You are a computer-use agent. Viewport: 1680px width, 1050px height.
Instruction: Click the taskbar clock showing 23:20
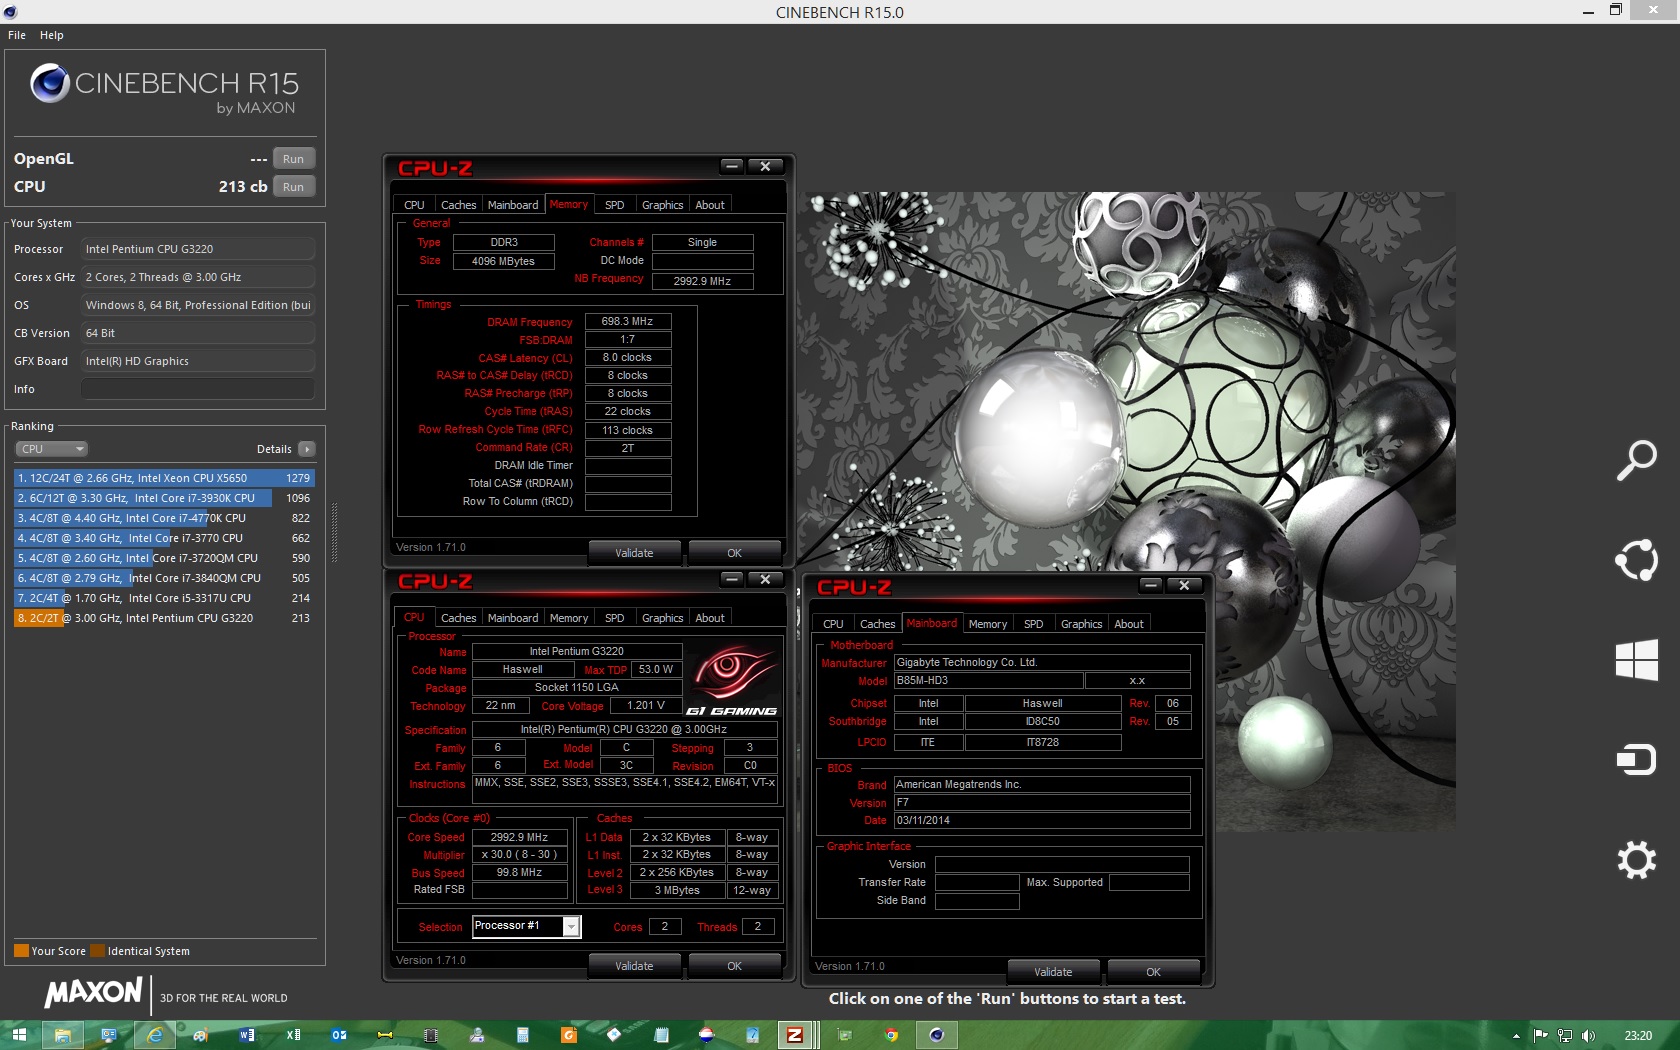[1638, 1036]
